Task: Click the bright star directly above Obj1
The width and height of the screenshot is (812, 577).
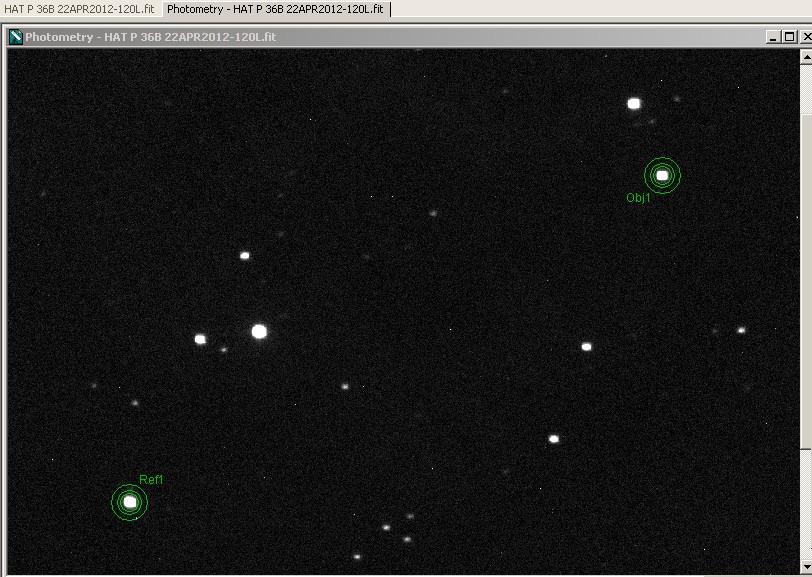Action: coord(633,103)
